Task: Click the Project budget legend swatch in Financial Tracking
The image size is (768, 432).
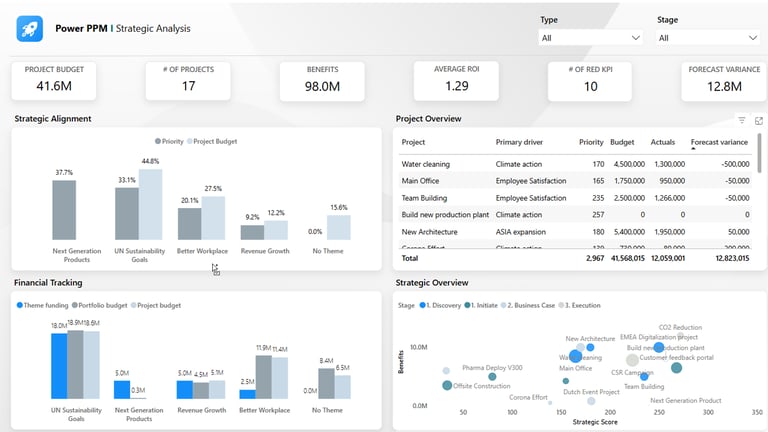Action: tap(133, 305)
